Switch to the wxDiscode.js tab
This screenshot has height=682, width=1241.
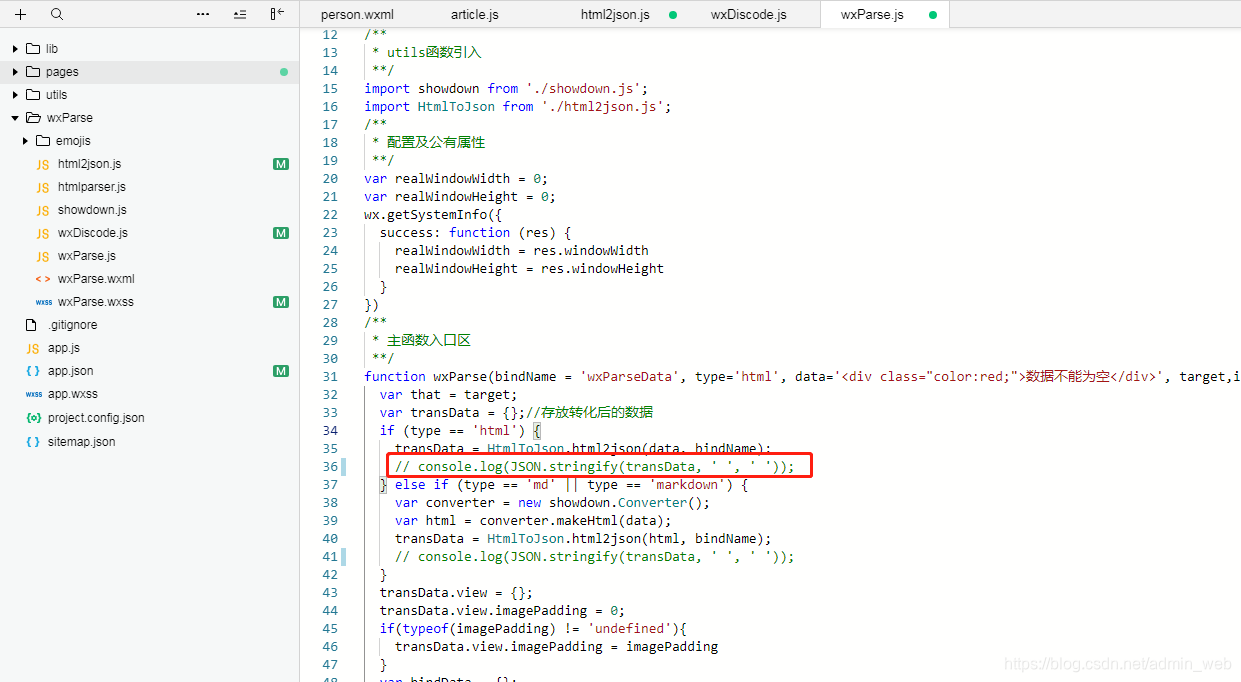click(749, 14)
